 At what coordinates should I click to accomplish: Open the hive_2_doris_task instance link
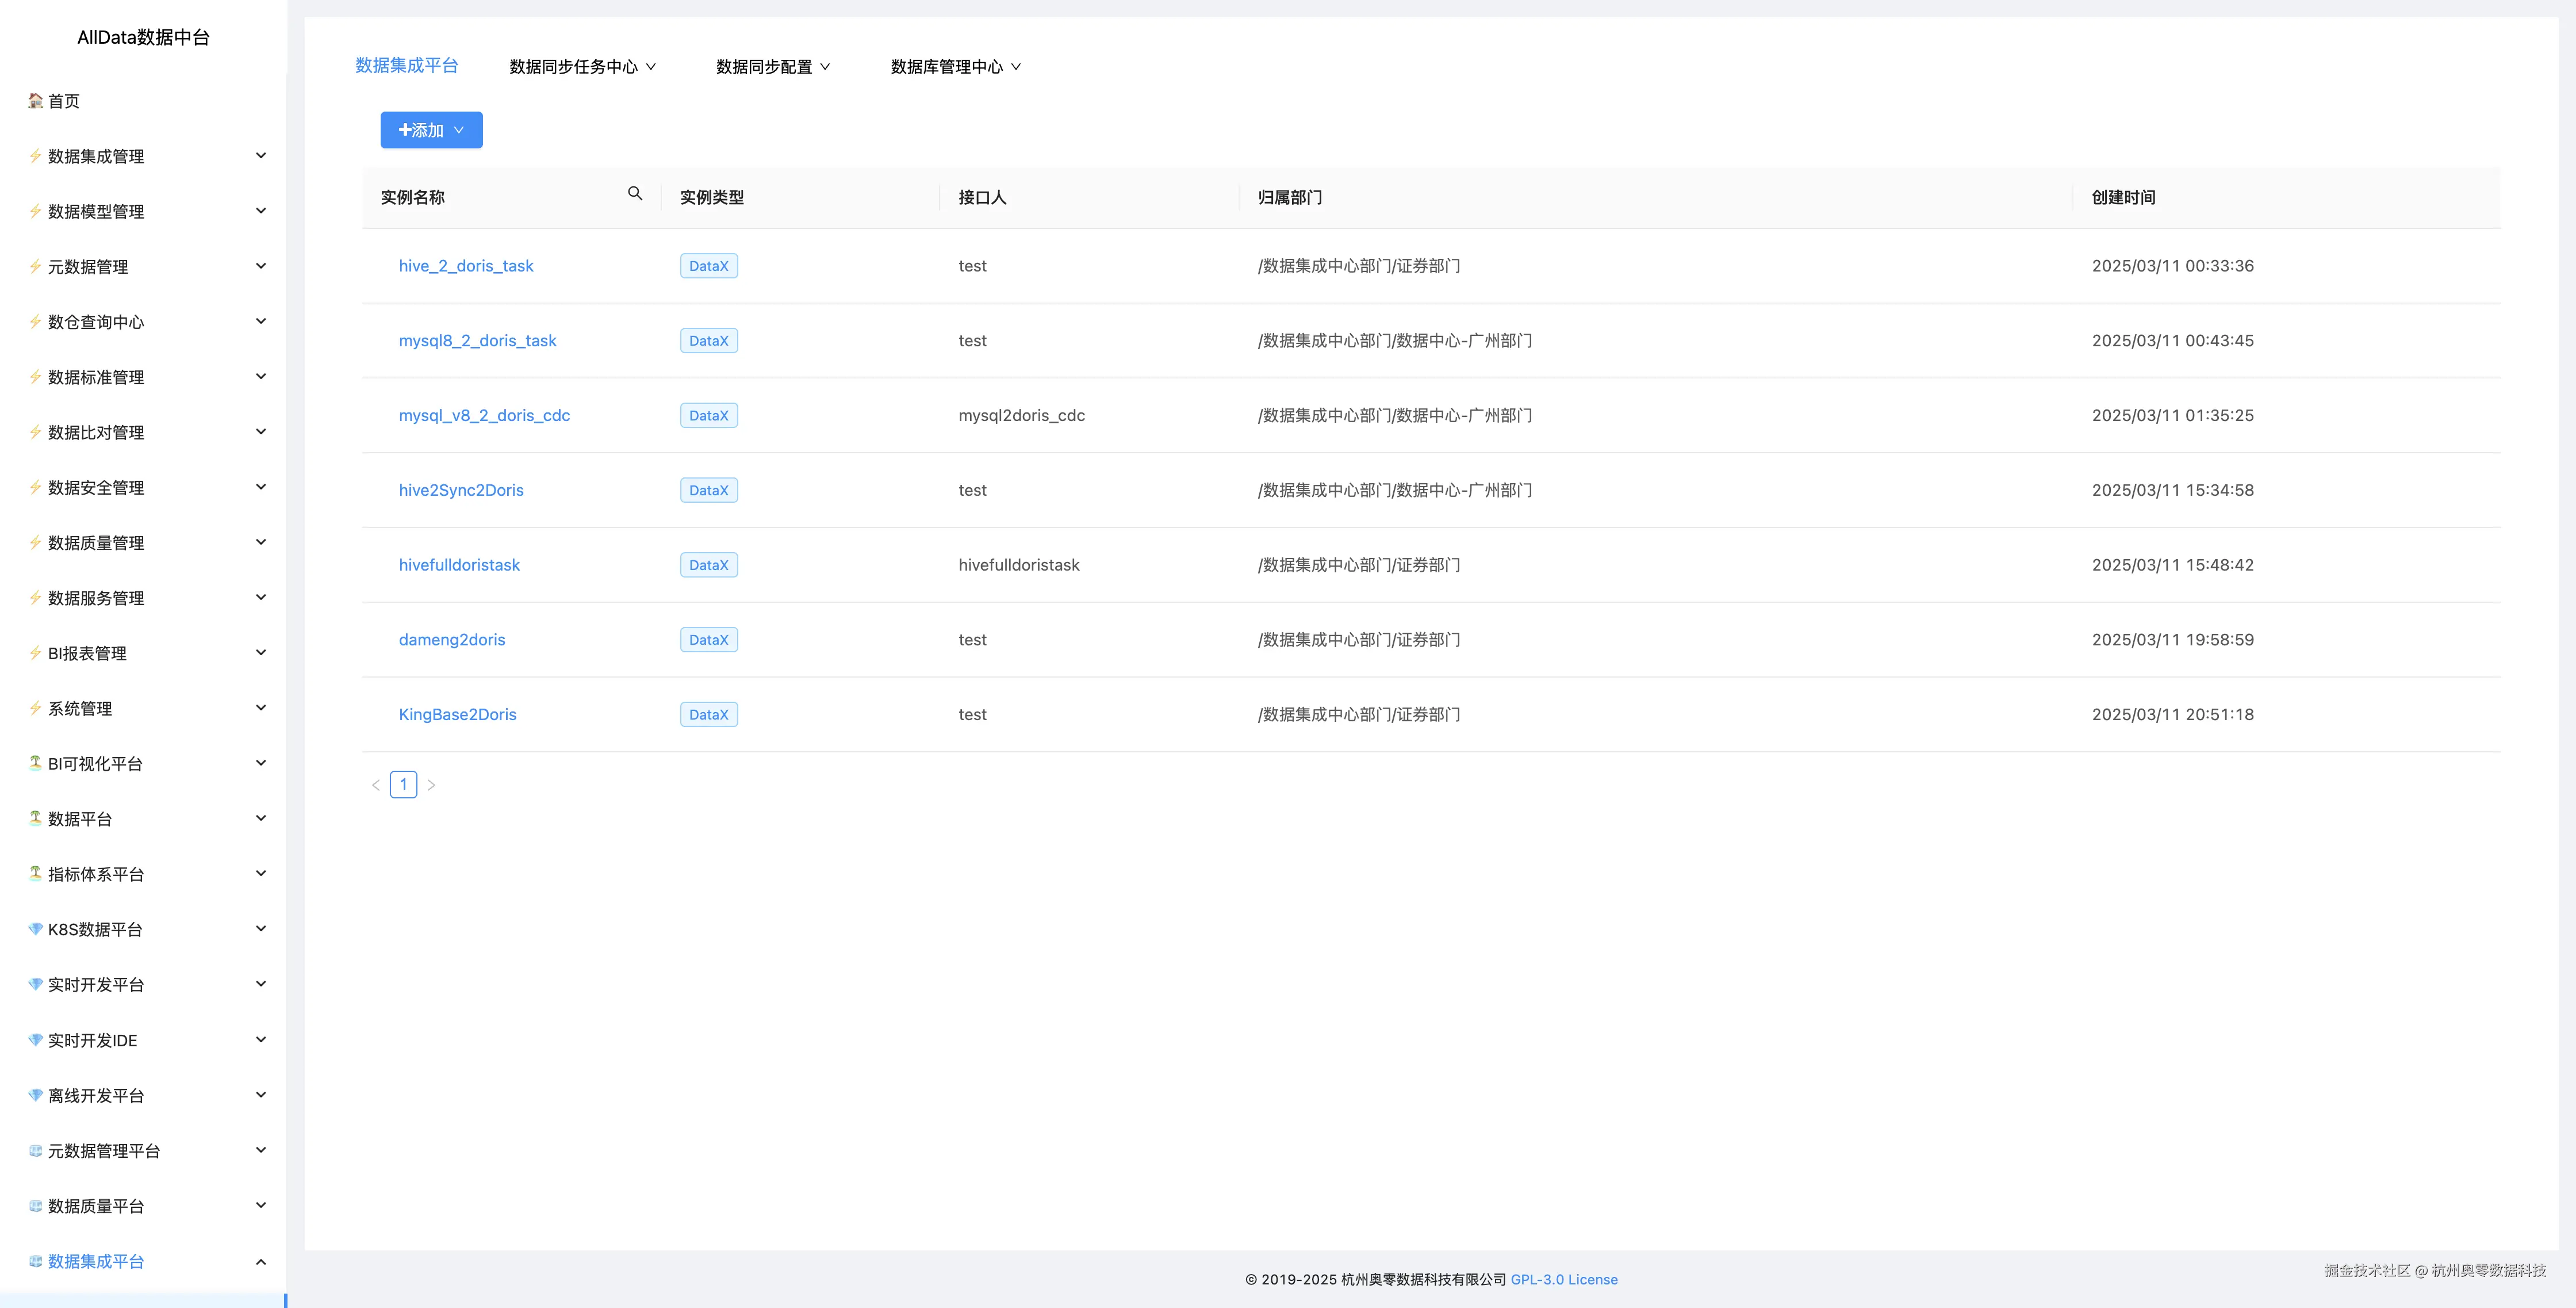pyautogui.click(x=466, y=266)
